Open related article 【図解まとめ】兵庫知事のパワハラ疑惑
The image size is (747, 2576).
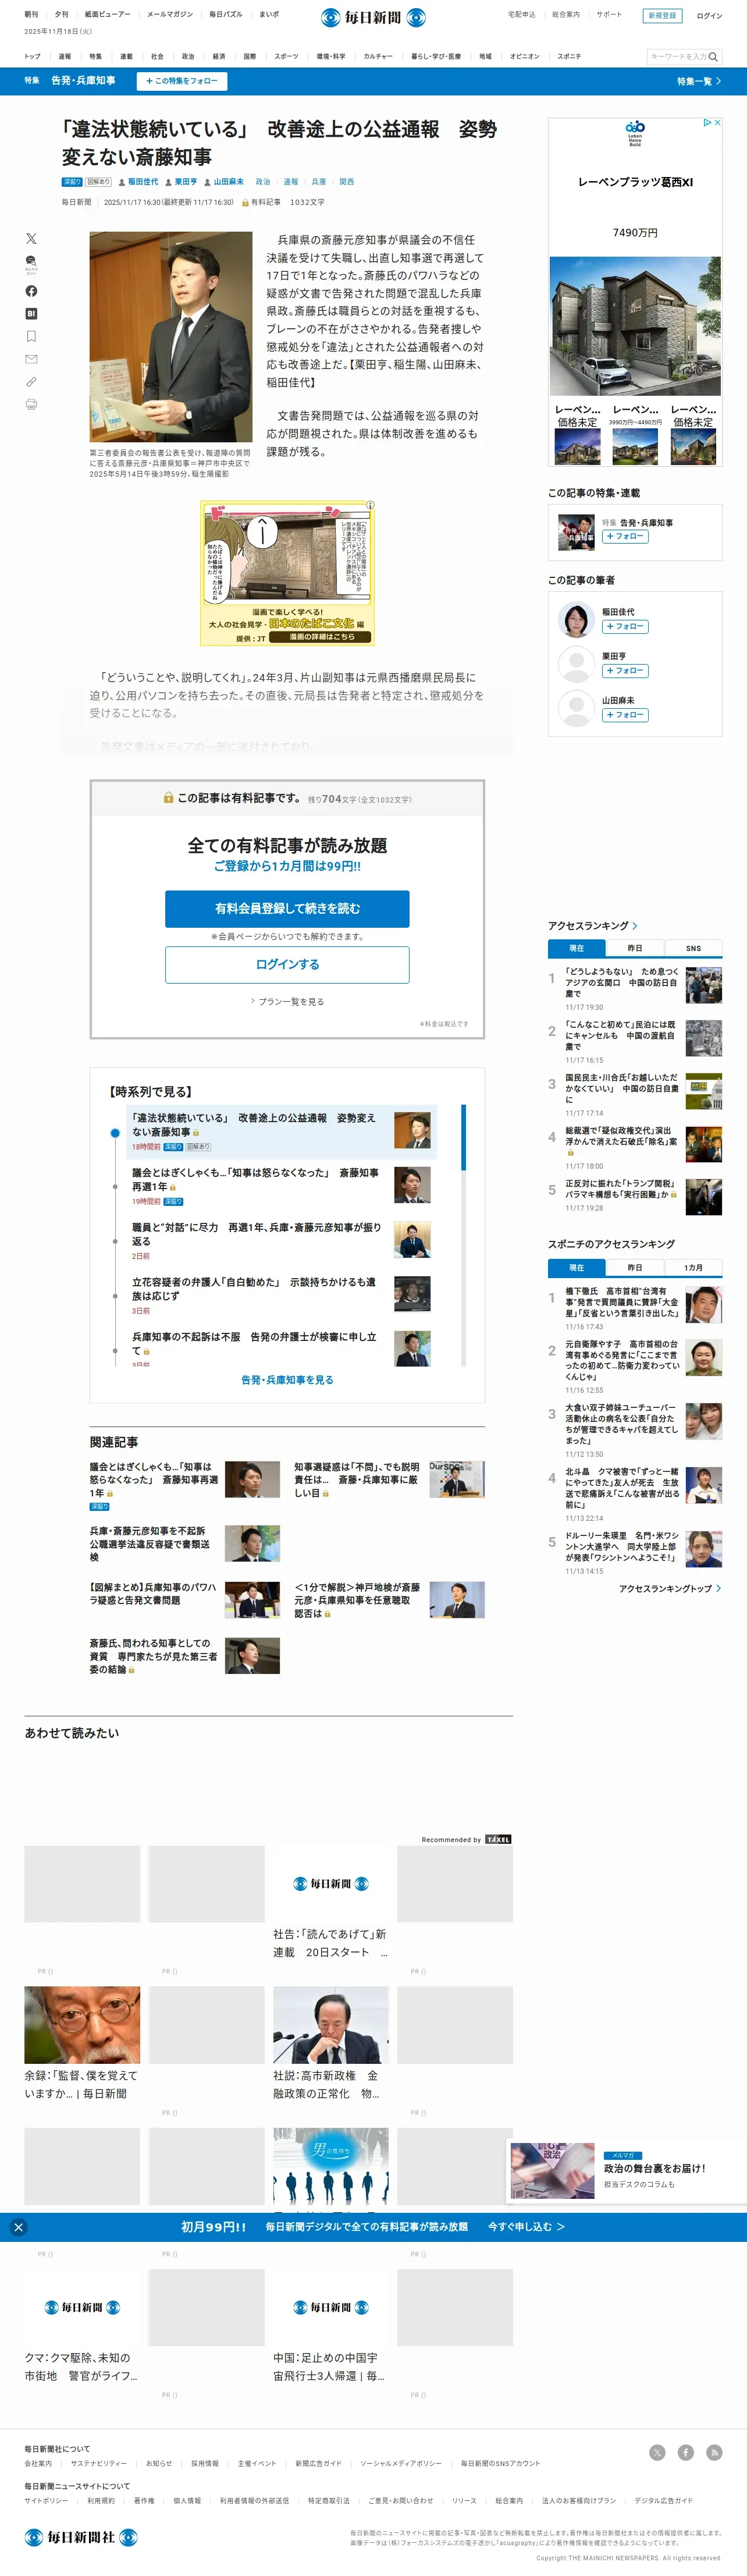coord(153,1593)
